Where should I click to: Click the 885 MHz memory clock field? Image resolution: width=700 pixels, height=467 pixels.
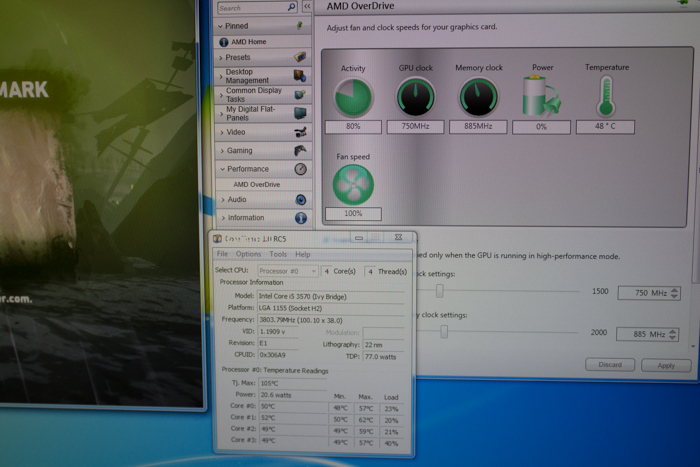click(647, 334)
